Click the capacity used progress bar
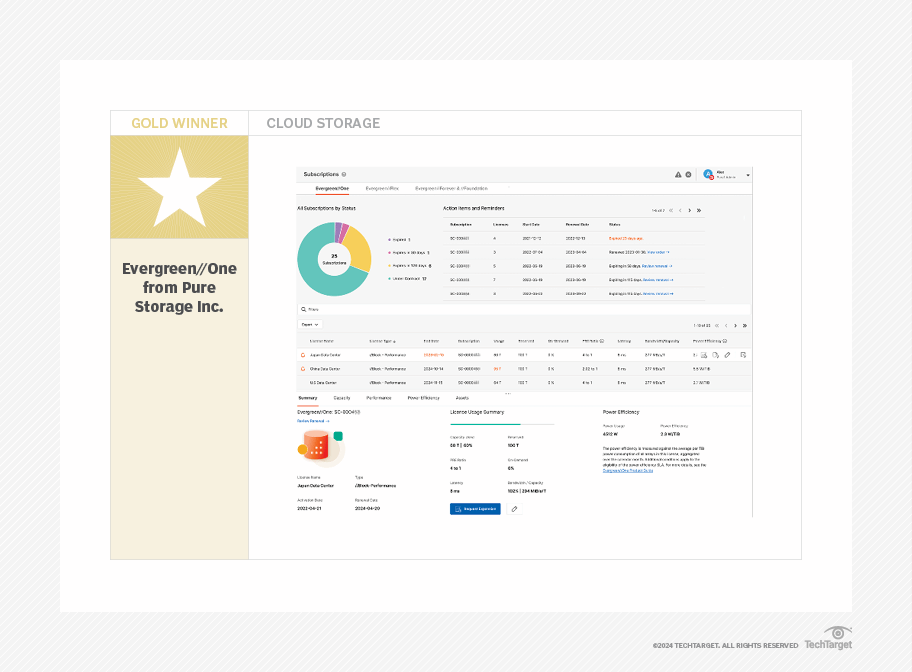Screen dimensions: 912x672 (500, 425)
